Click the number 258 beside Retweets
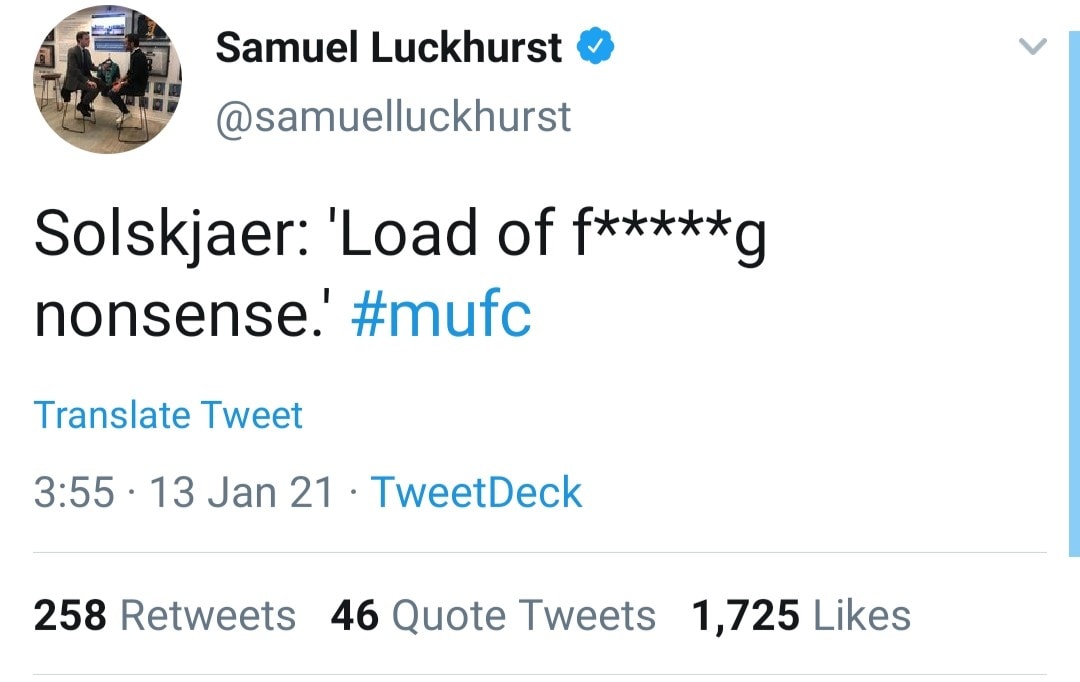The height and width of the screenshot is (682, 1080). [x=69, y=615]
